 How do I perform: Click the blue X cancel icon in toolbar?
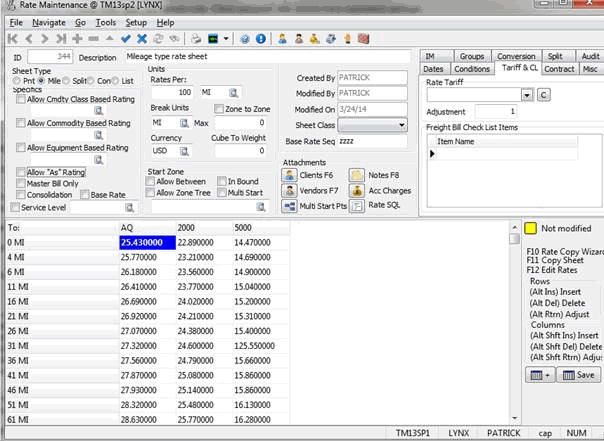142,38
